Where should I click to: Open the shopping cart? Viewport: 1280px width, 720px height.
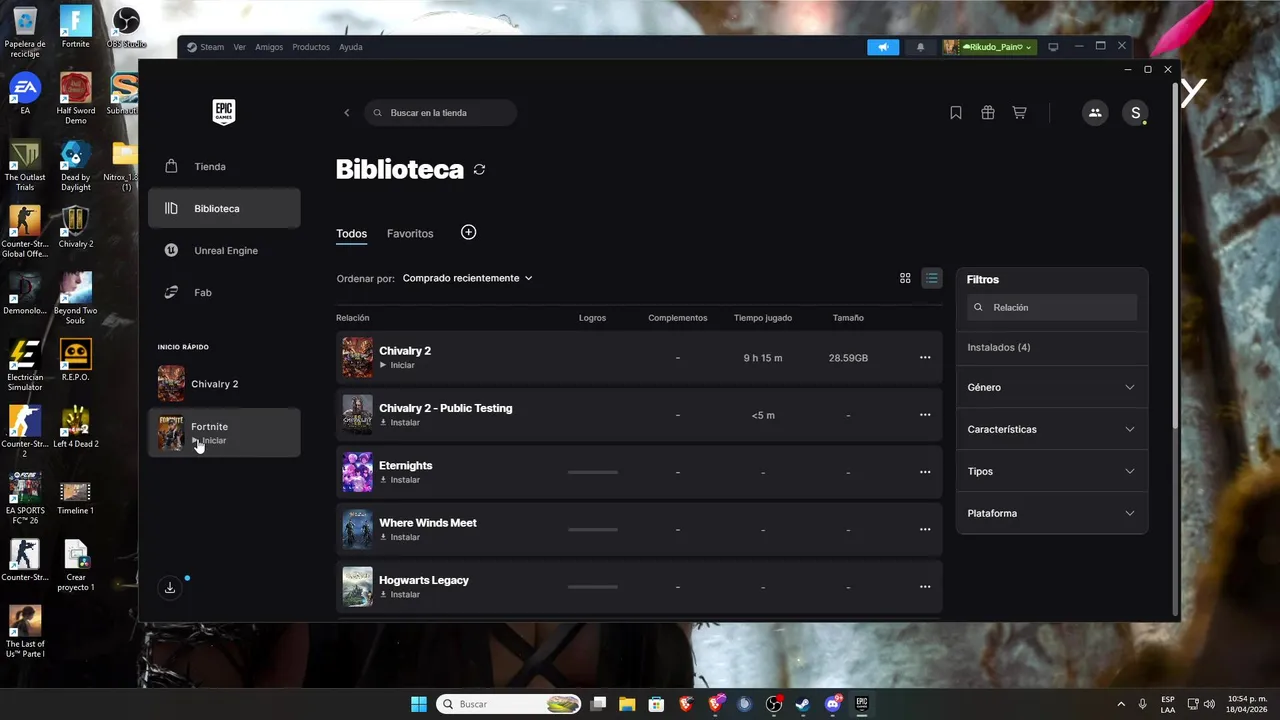(x=1019, y=113)
